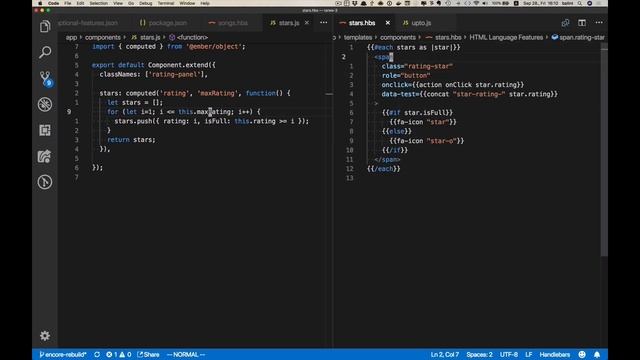
Task: Click the {{/each}} line in stars.hbs
Action: point(384,169)
